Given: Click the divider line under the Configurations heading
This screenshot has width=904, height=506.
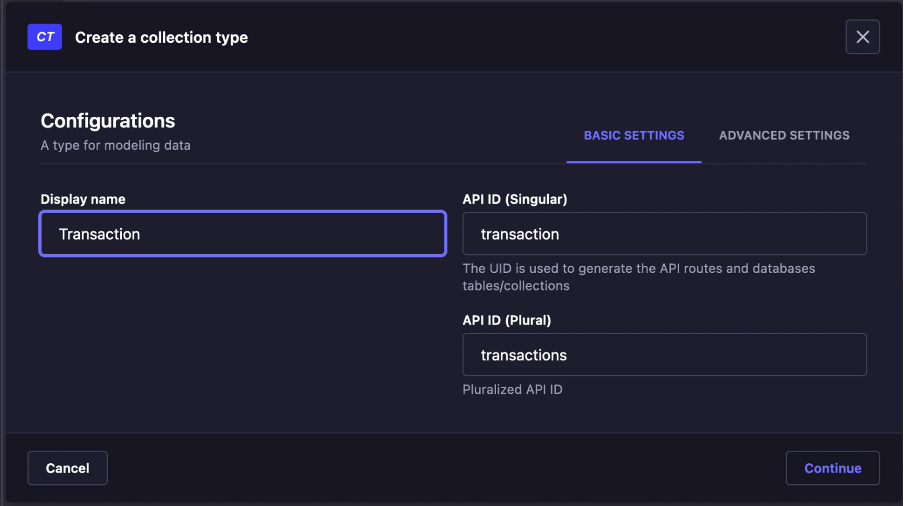Looking at the screenshot, I should pyautogui.click(x=300, y=163).
